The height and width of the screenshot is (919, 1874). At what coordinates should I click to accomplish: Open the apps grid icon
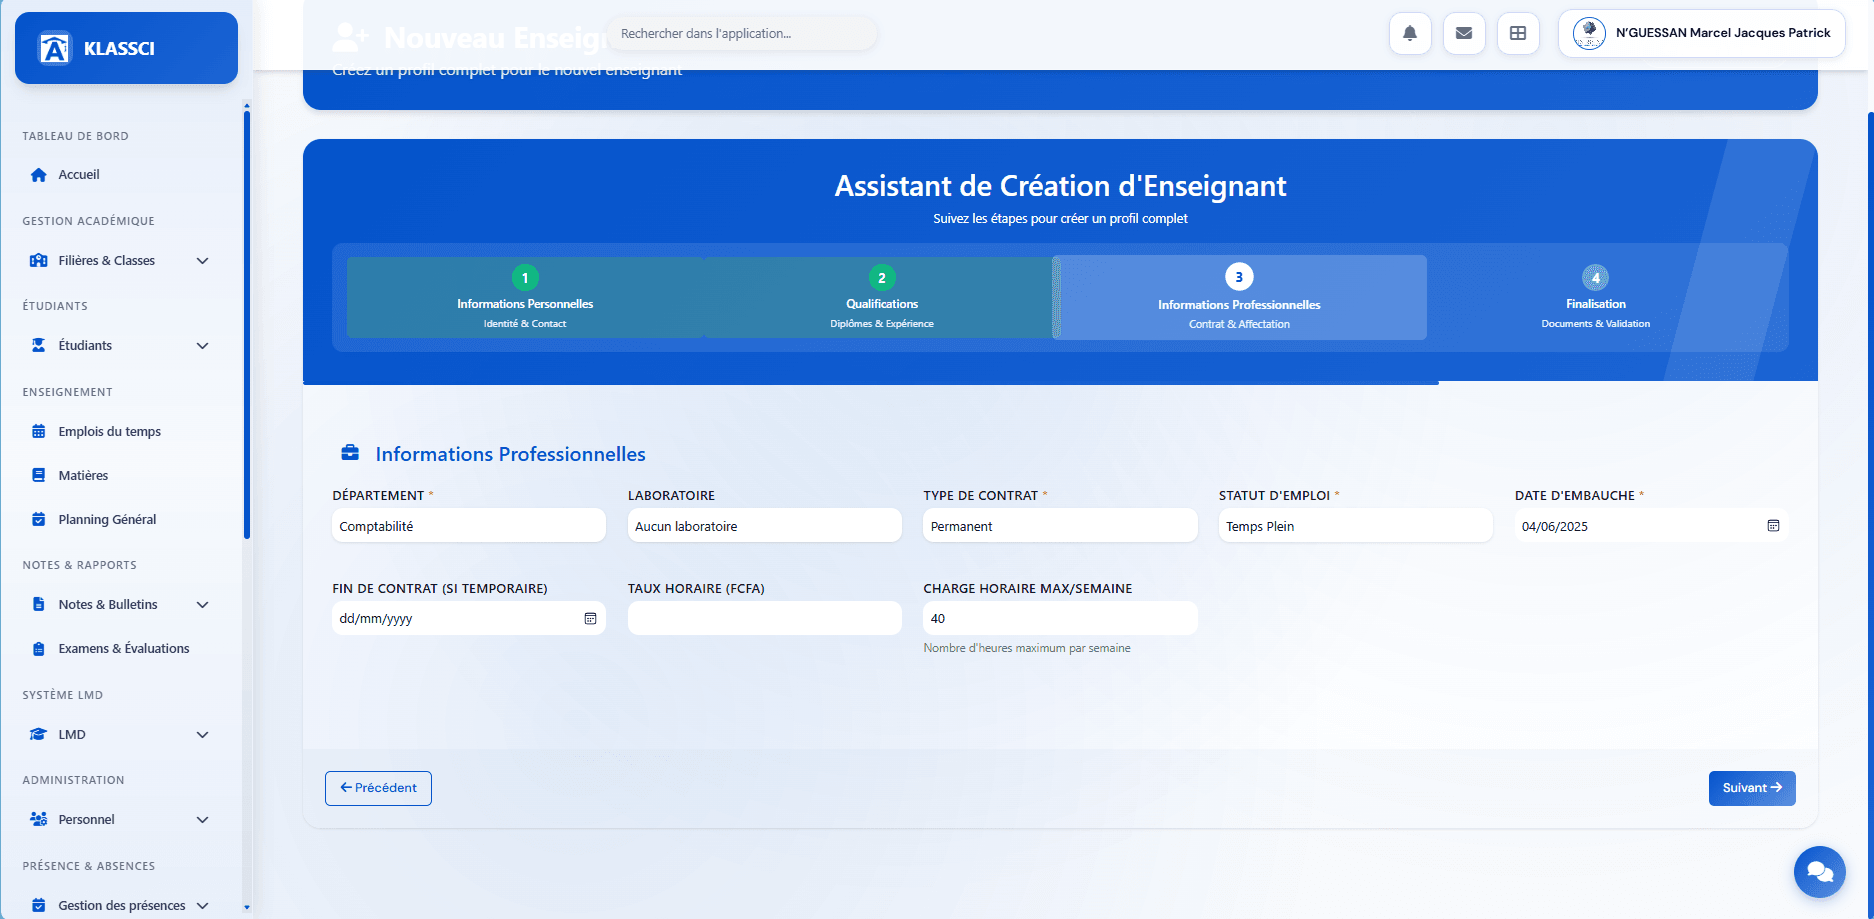1518,33
